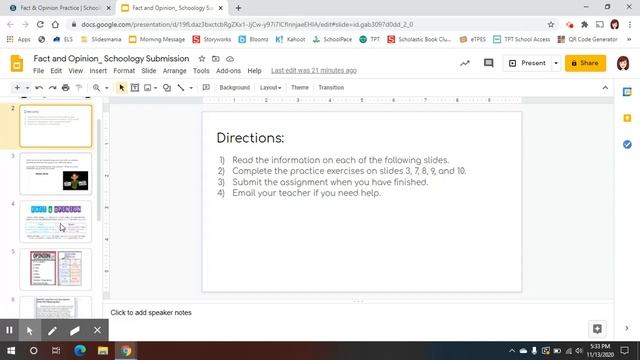This screenshot has width=640, height=360.
Task: Click the cloud saved status icon
Action: point(230,59)
